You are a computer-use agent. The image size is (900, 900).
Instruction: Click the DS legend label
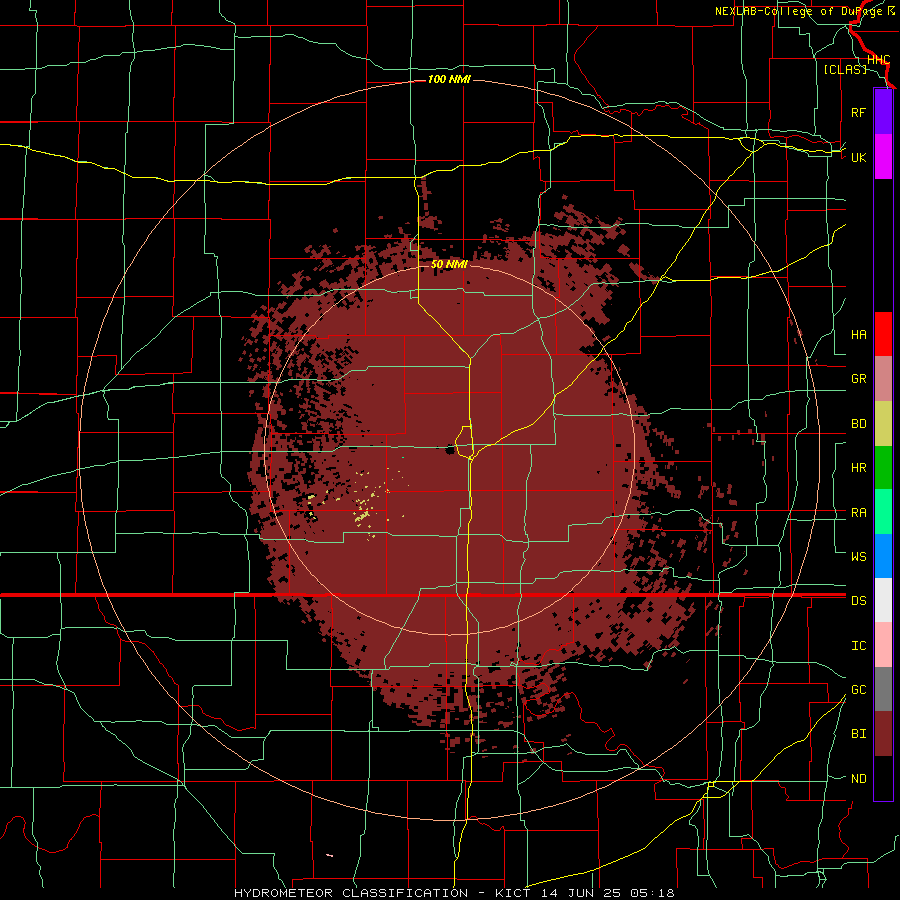click(858, 600)
